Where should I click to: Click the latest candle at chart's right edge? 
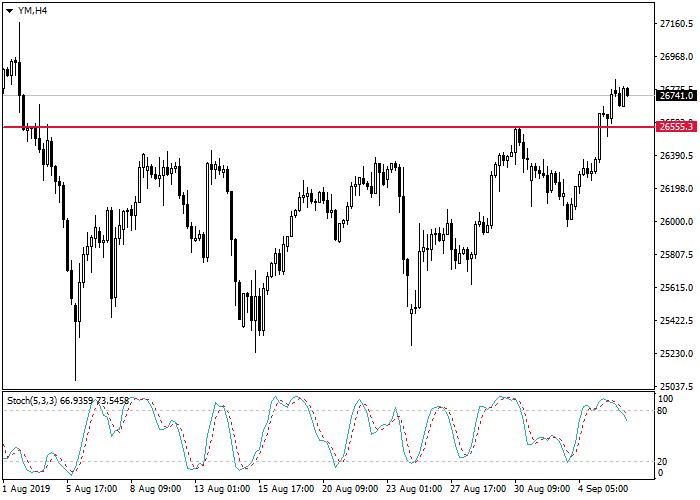(x=627, y=92)
